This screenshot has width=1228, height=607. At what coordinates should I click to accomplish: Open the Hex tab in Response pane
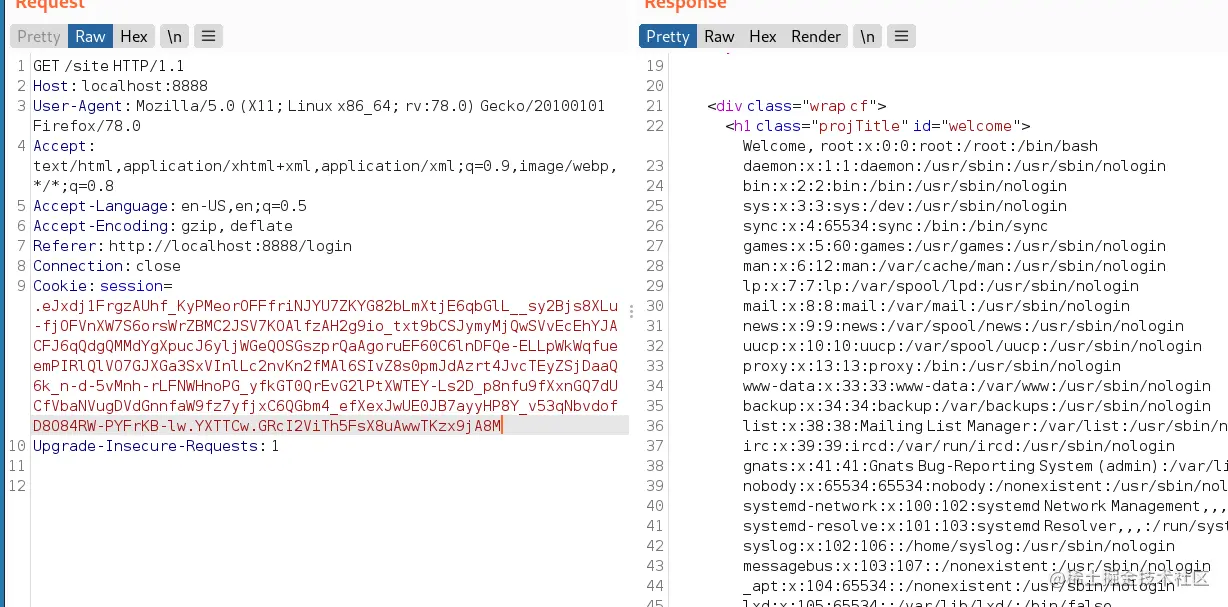click(x=763, y=37)
